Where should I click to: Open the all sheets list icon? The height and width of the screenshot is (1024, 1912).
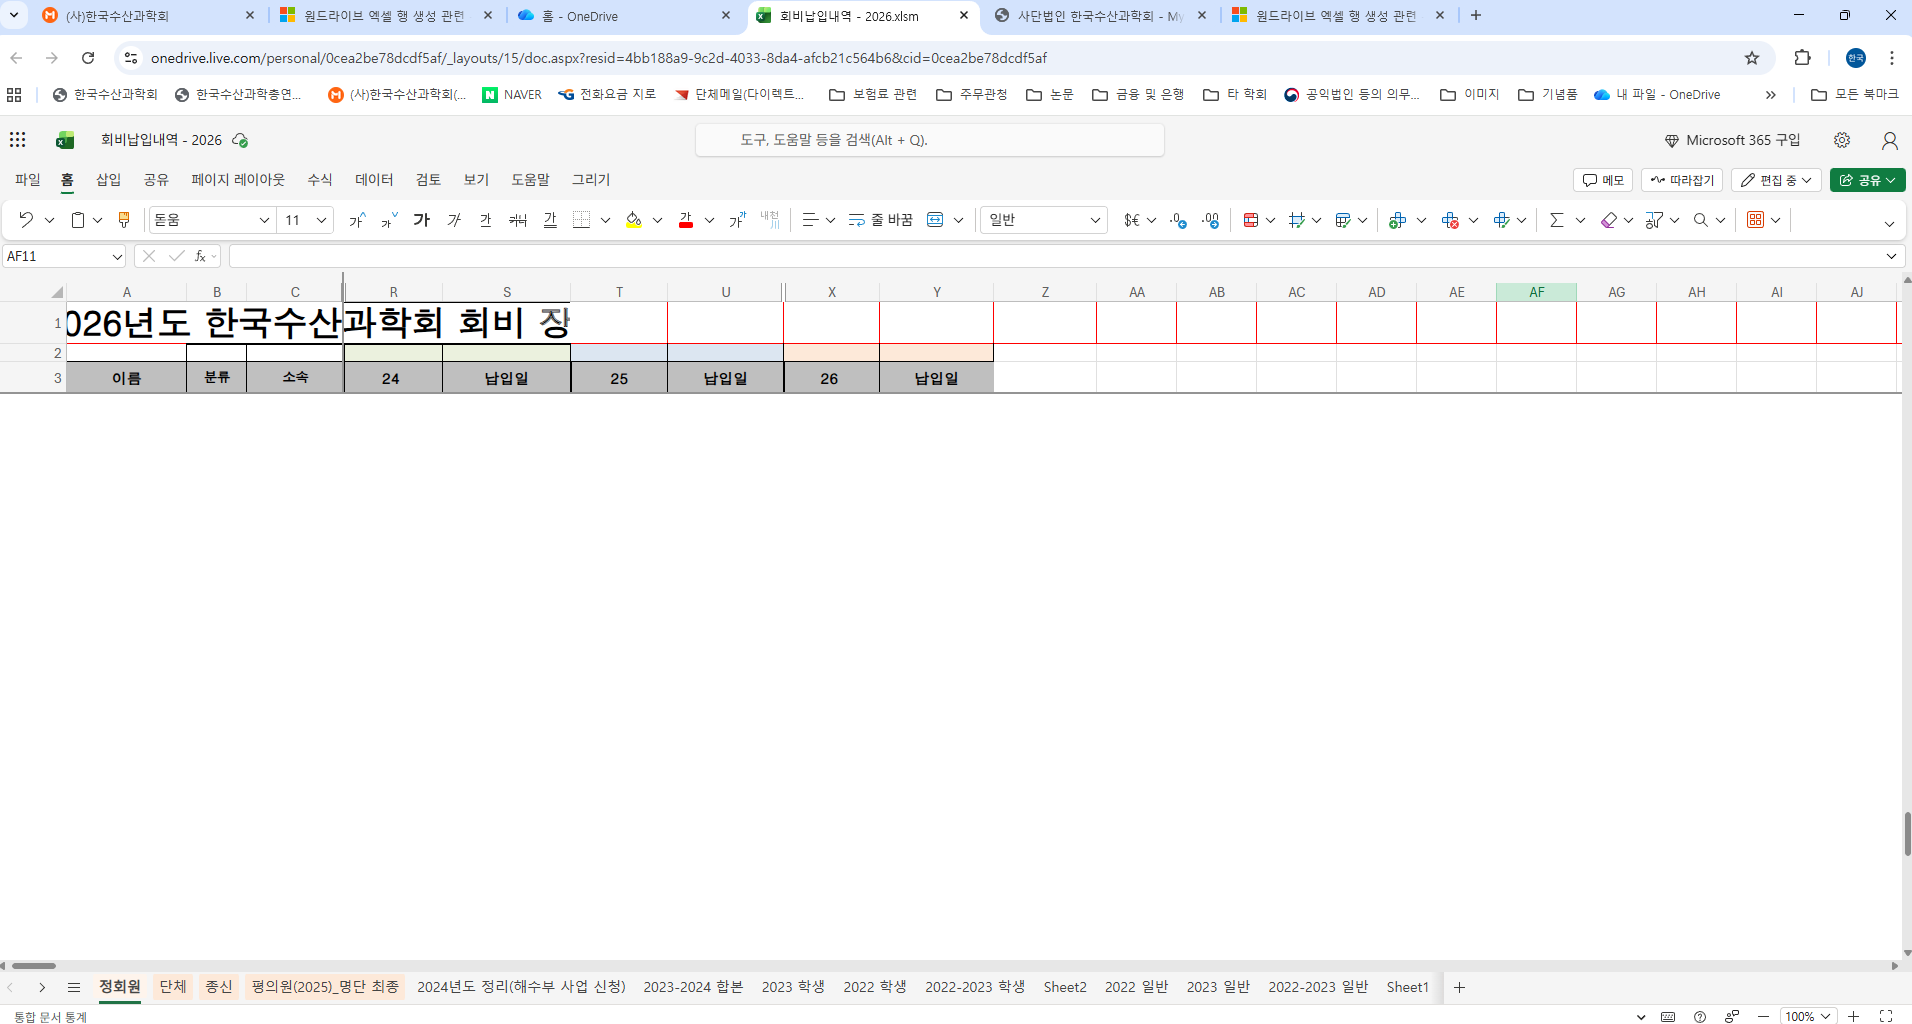click(74, 987)
